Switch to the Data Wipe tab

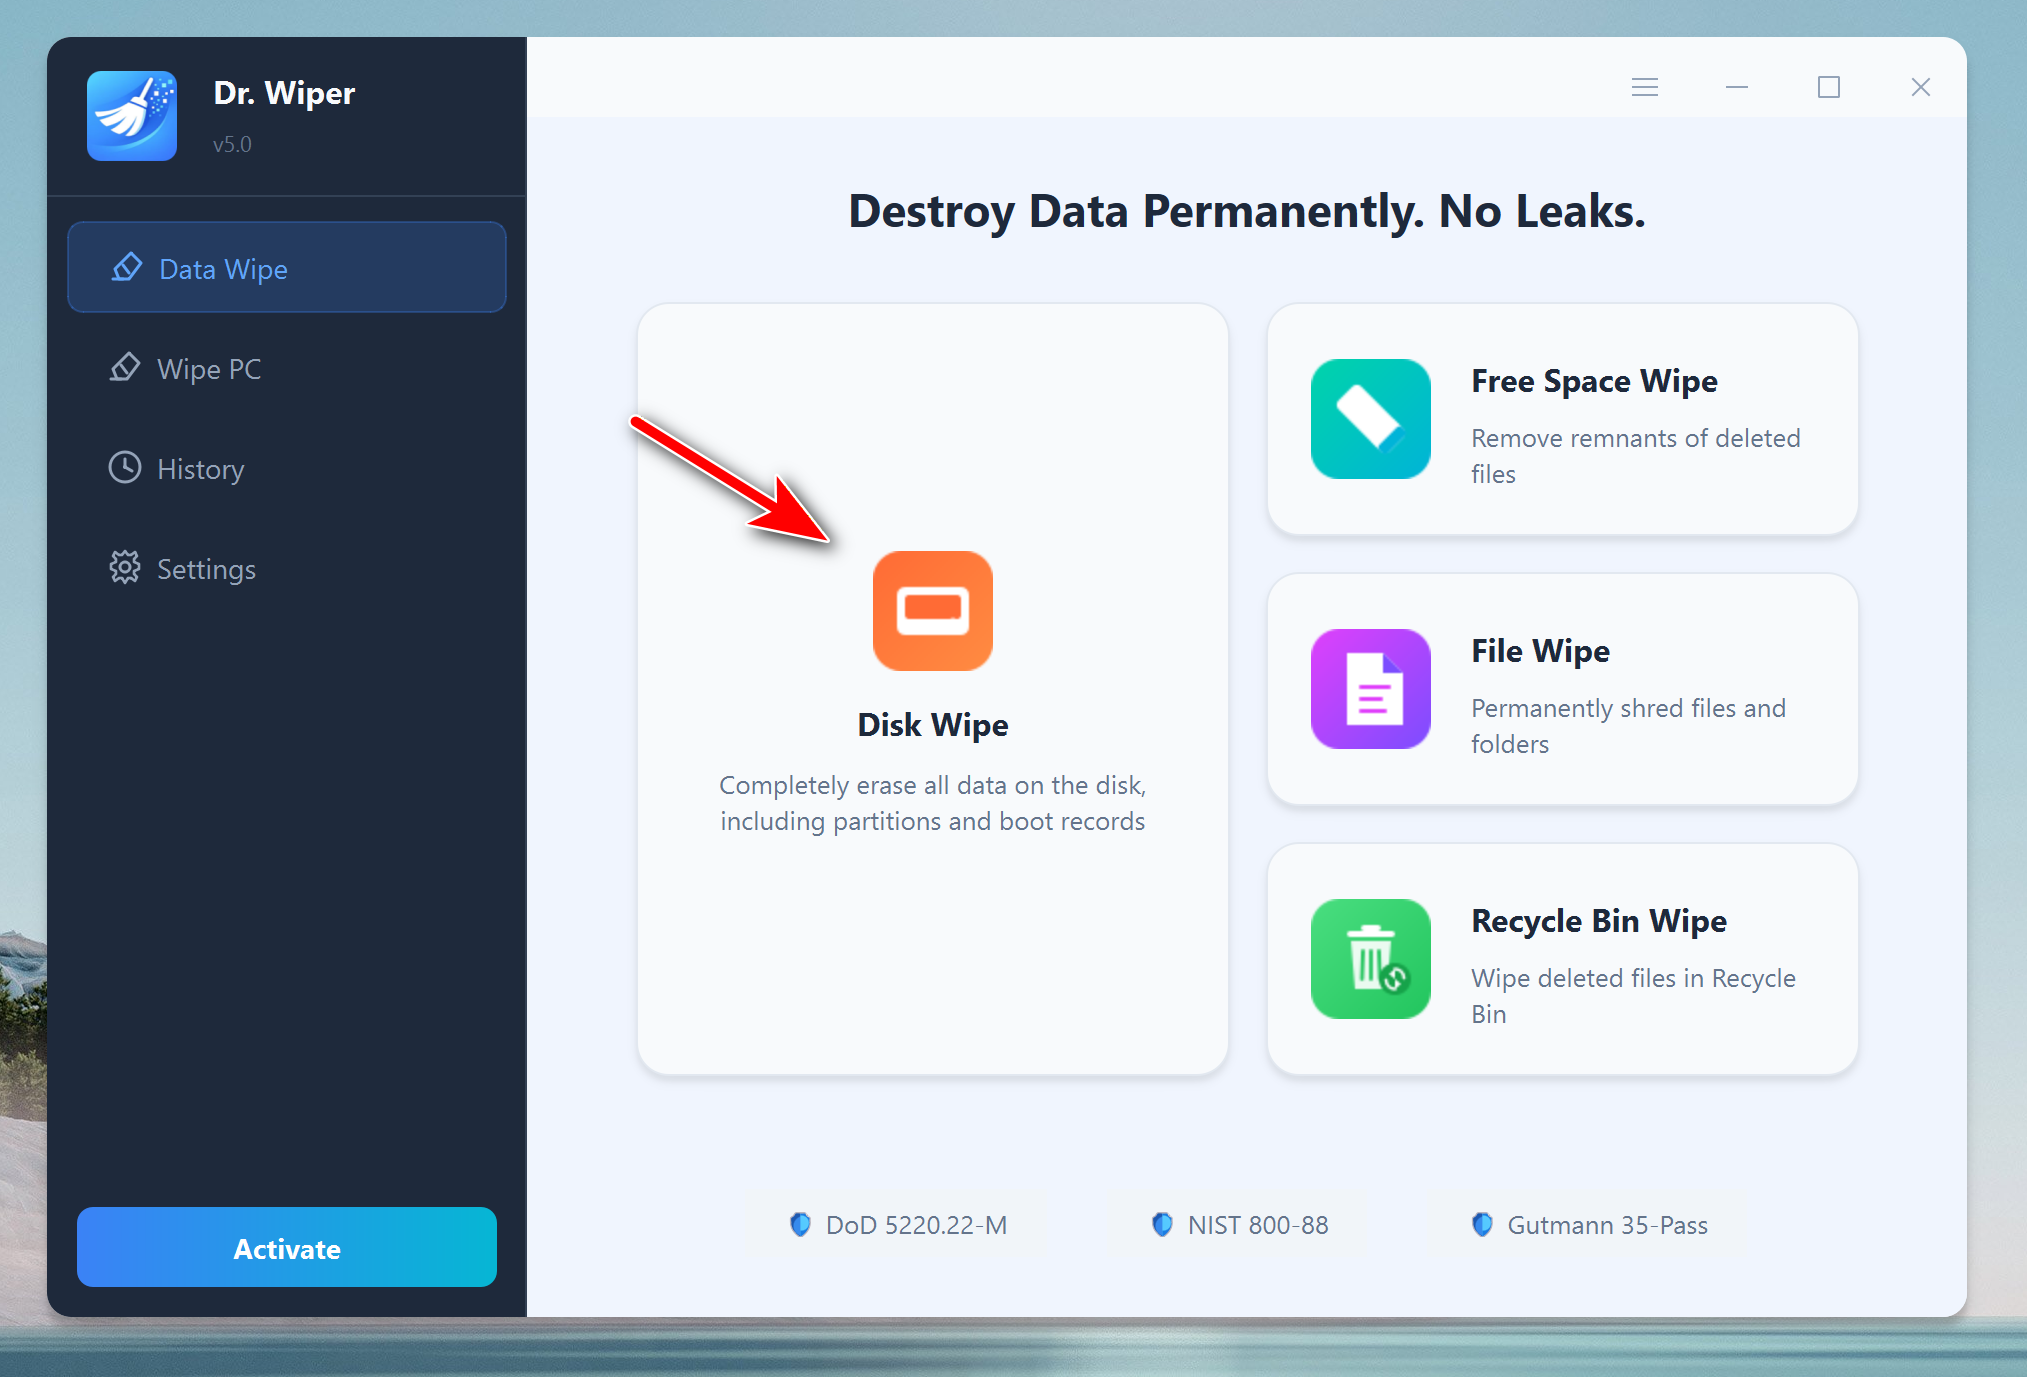pos(287,268)
